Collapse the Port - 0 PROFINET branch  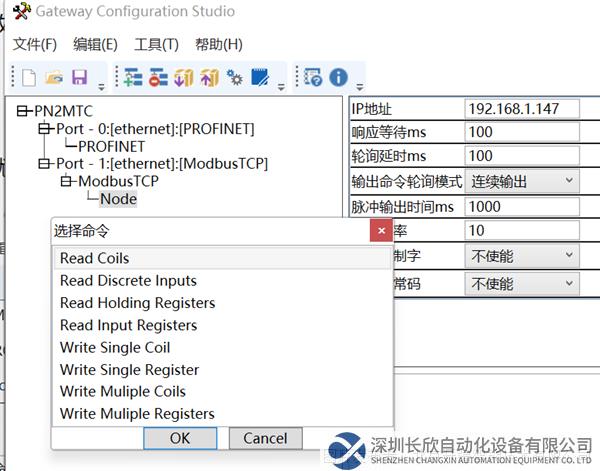[x=45, y=129]
